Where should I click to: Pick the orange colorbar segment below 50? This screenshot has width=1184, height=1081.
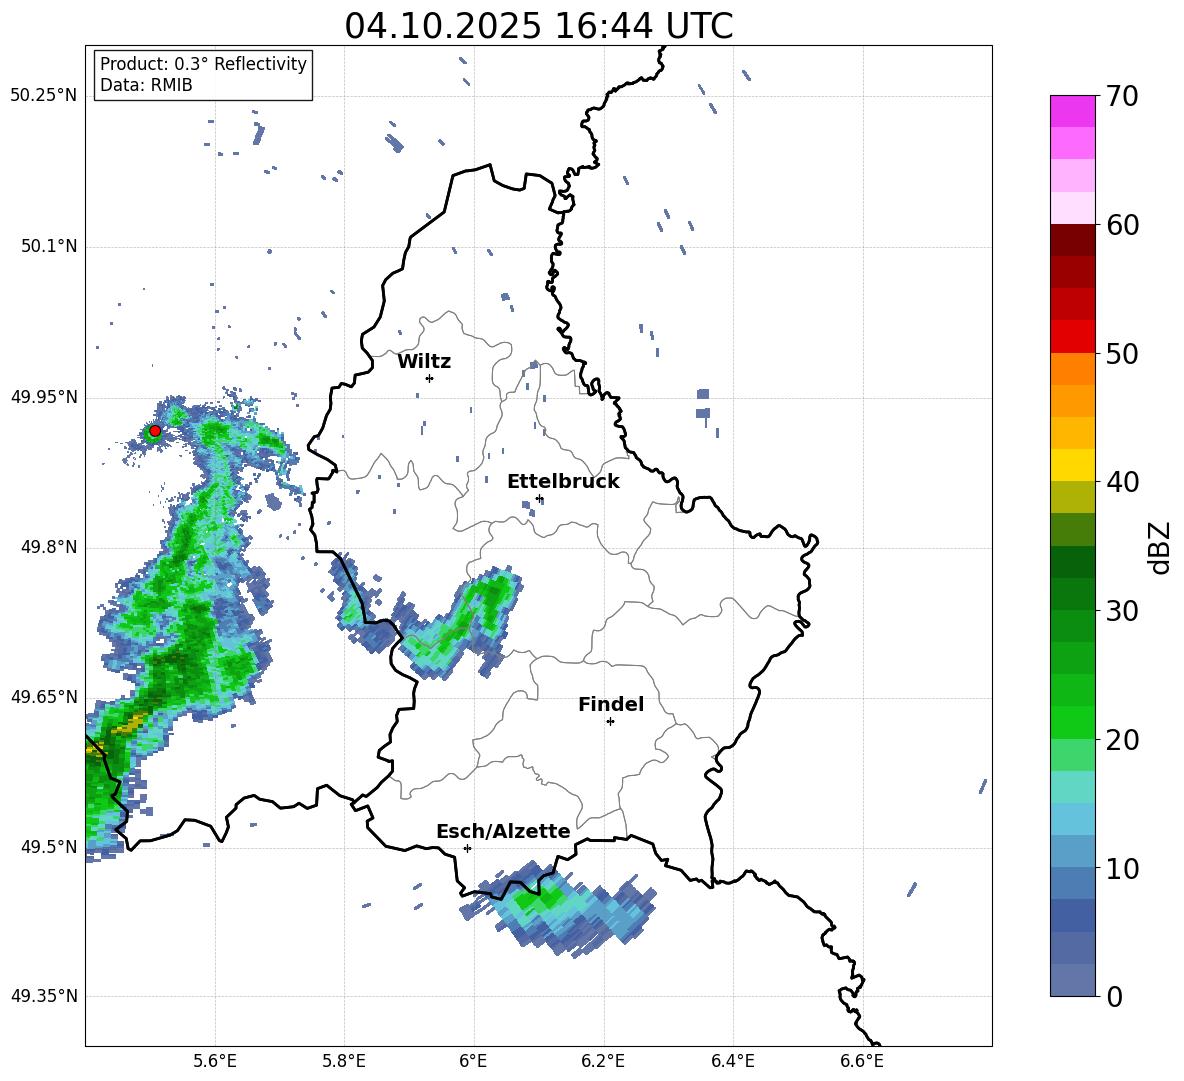click(x=1072, y=368)
